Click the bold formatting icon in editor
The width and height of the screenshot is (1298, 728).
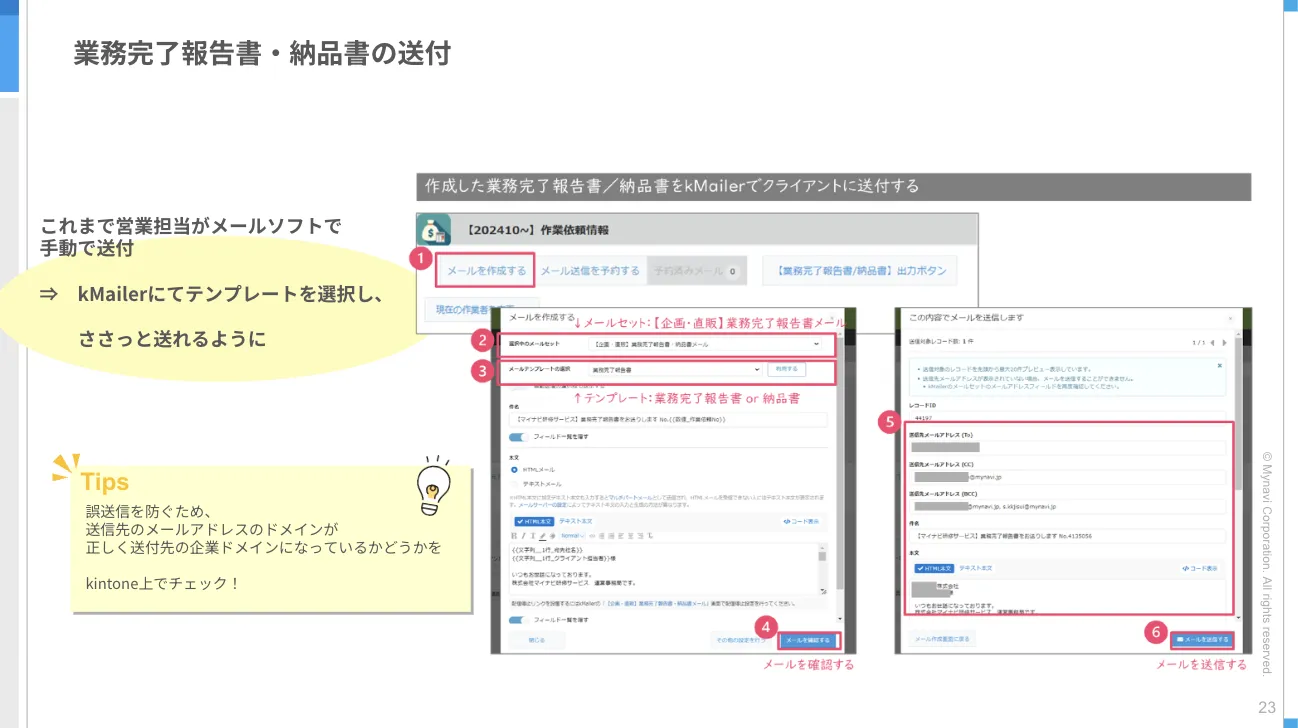514,536
